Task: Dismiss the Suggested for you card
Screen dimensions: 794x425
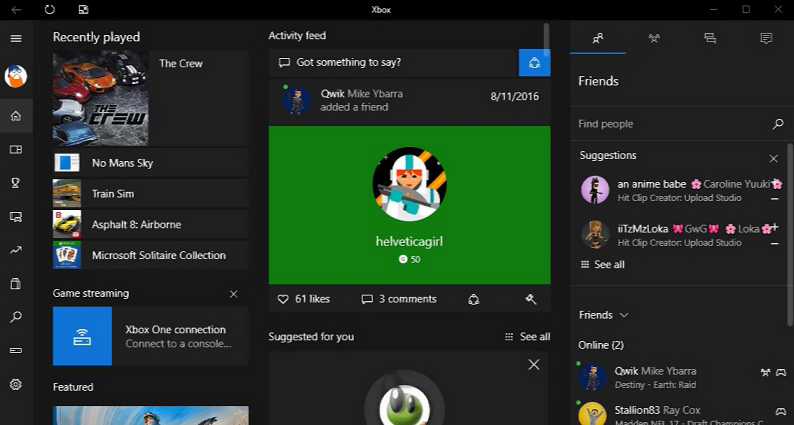Action: coord(534,365)
